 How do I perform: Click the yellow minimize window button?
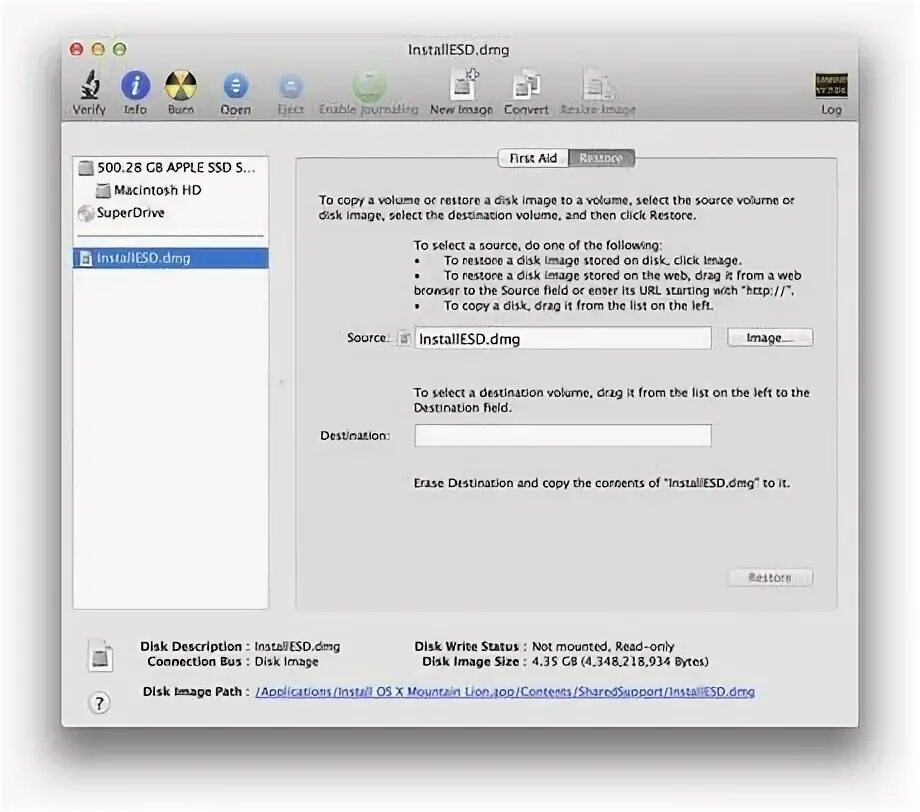point(98,49)
